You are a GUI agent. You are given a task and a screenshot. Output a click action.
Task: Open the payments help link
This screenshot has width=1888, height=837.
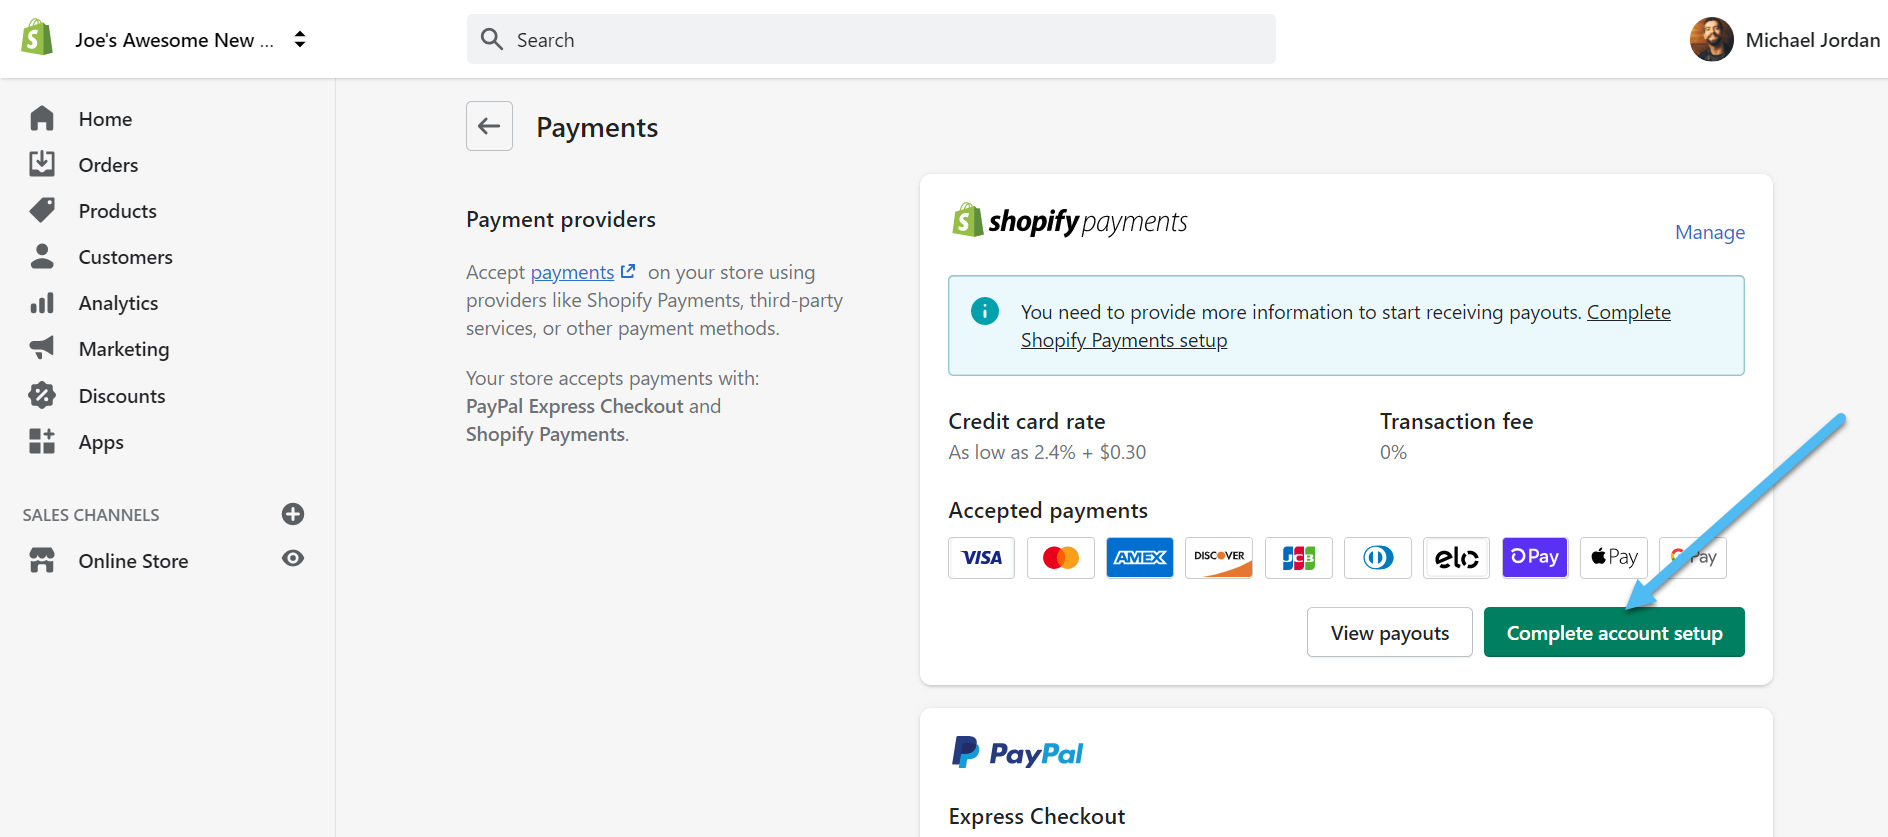[573, 272]
